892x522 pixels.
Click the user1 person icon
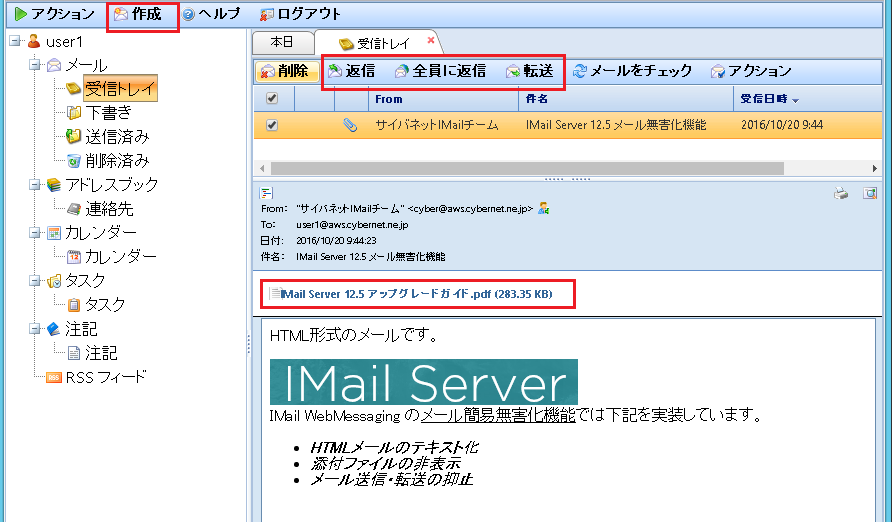(x=34, y=41)
